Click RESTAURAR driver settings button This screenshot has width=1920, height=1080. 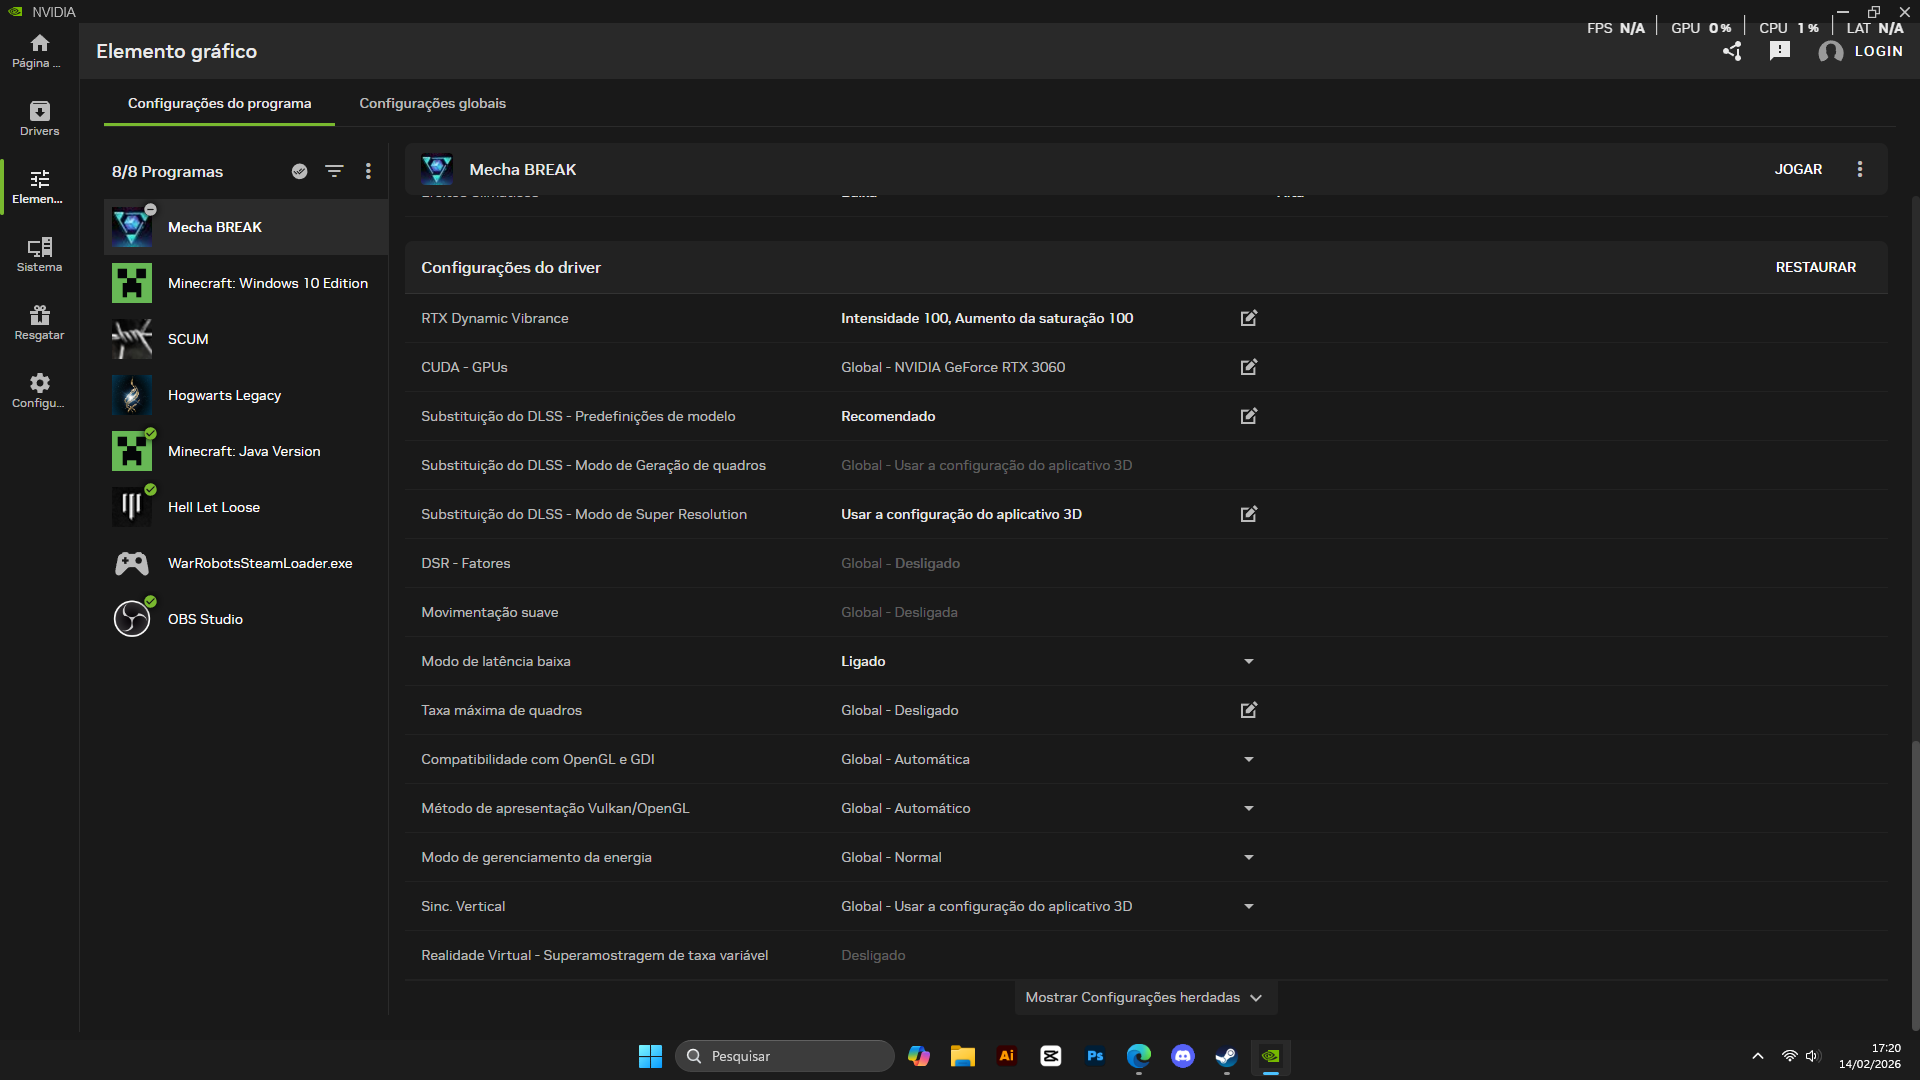[1815, 267]
